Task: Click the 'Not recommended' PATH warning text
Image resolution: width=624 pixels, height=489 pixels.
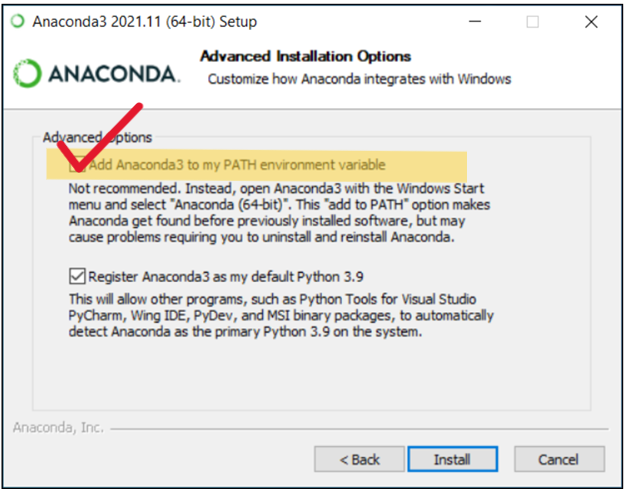Action: pos(279,212)
